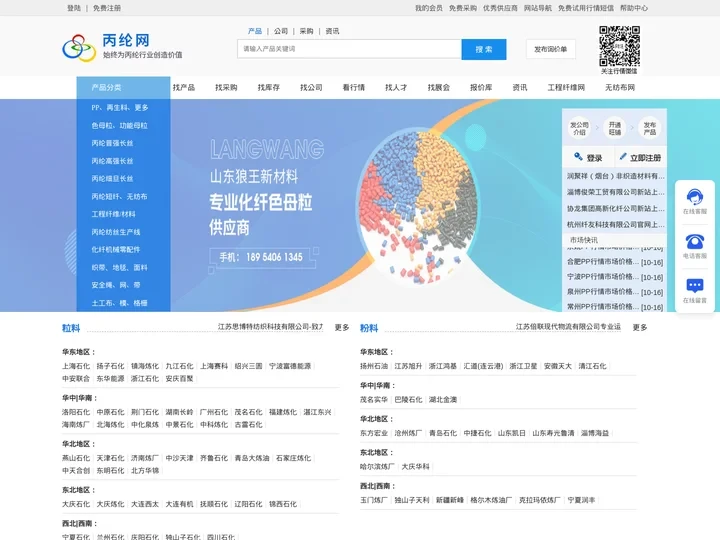720x540 pixels.
Task: Open the 找人才 nav item
Action: [396, 87]
